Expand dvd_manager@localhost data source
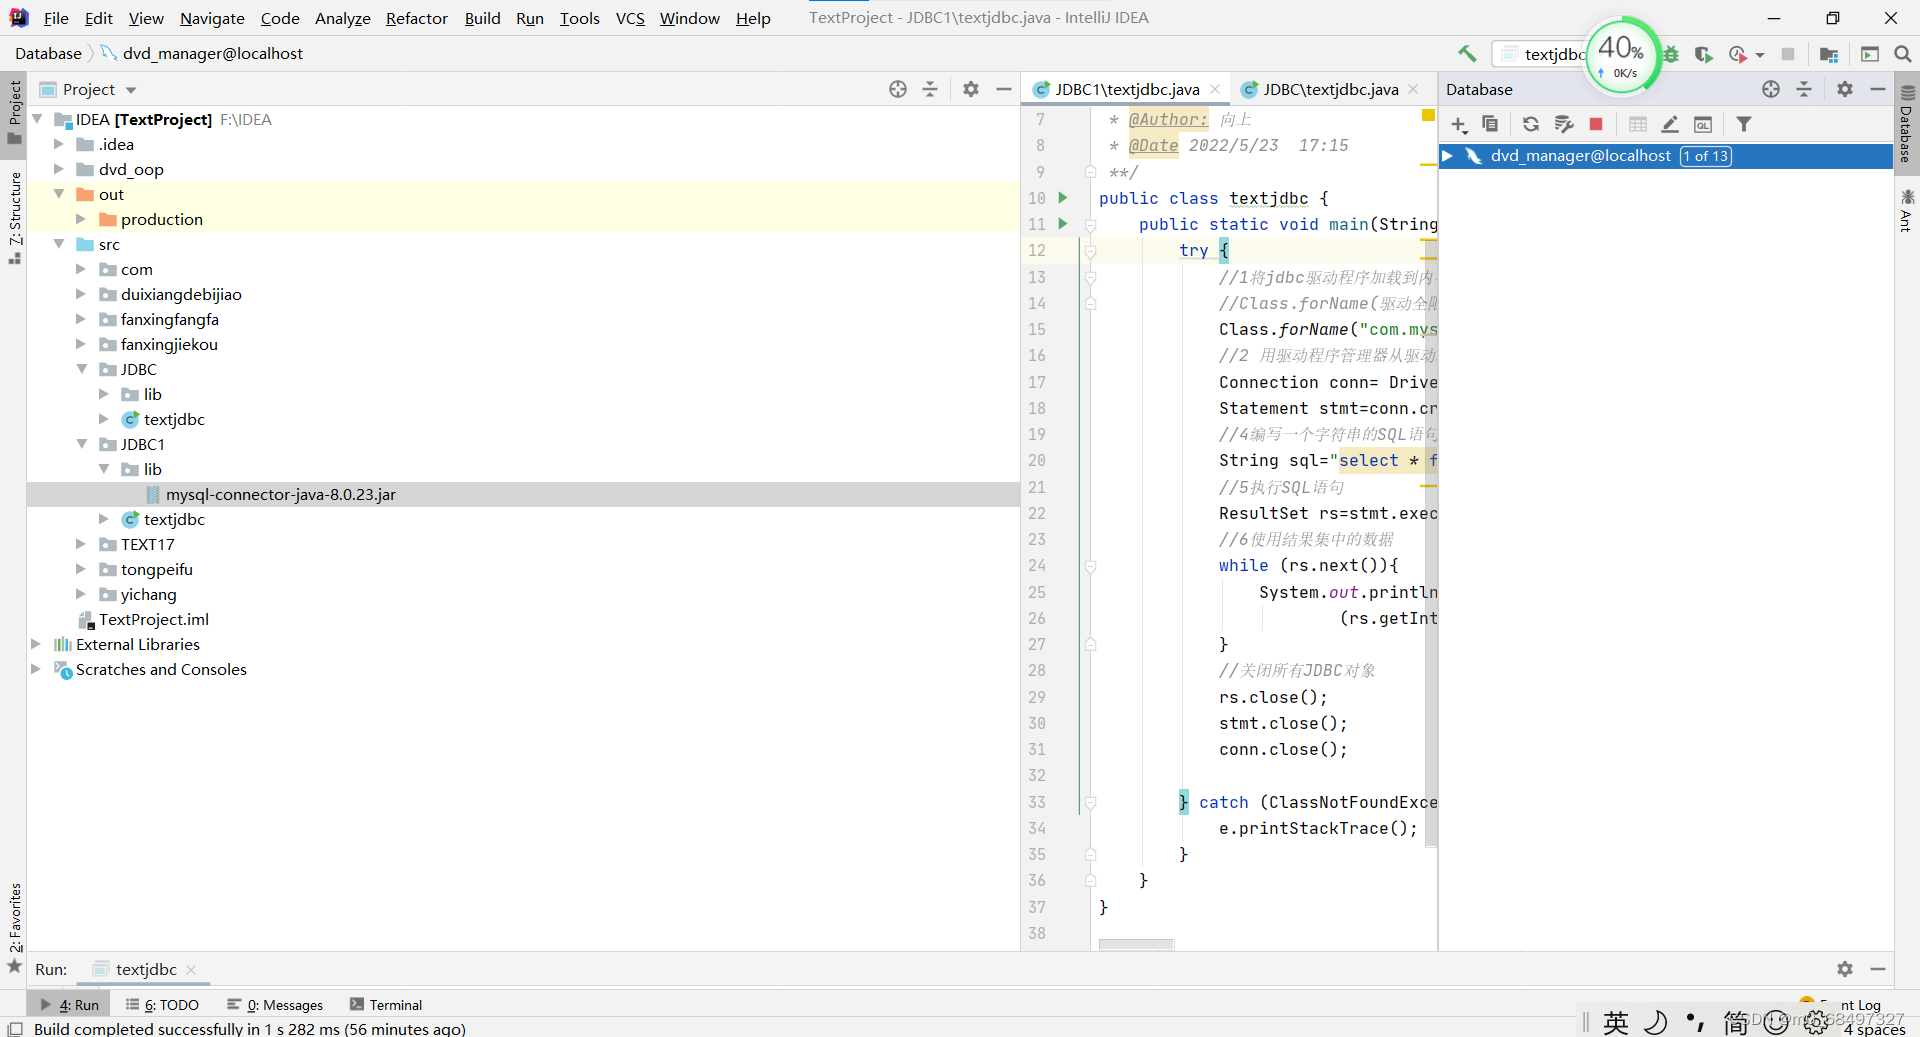The height and width of the screenshot is (1037, 1920). pos(1447,156)
